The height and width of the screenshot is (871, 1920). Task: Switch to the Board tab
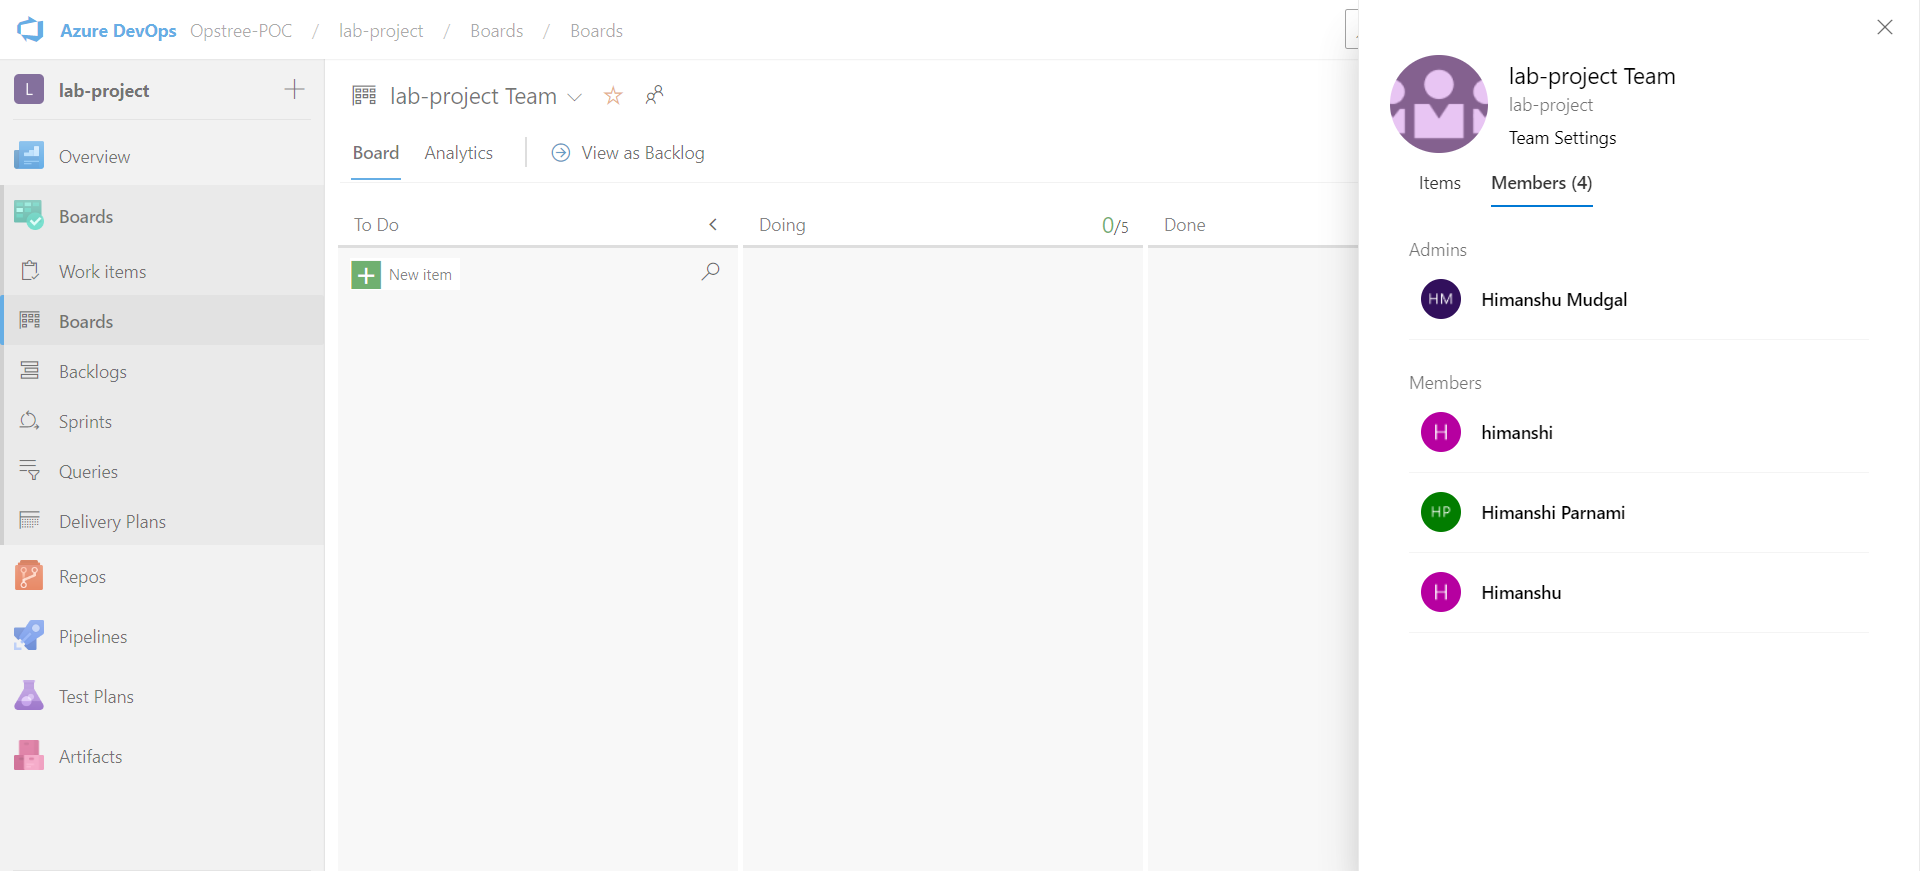point(376,152)
